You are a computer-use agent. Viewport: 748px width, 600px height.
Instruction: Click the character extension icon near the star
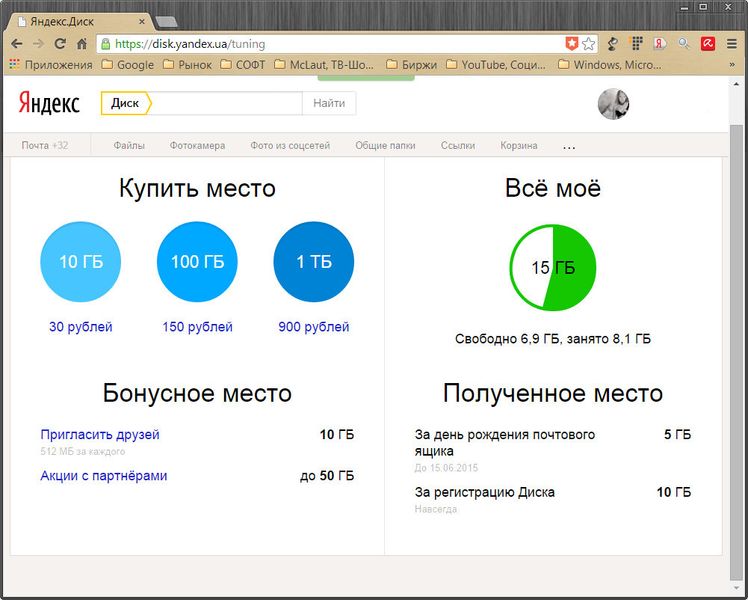(613, 44)
